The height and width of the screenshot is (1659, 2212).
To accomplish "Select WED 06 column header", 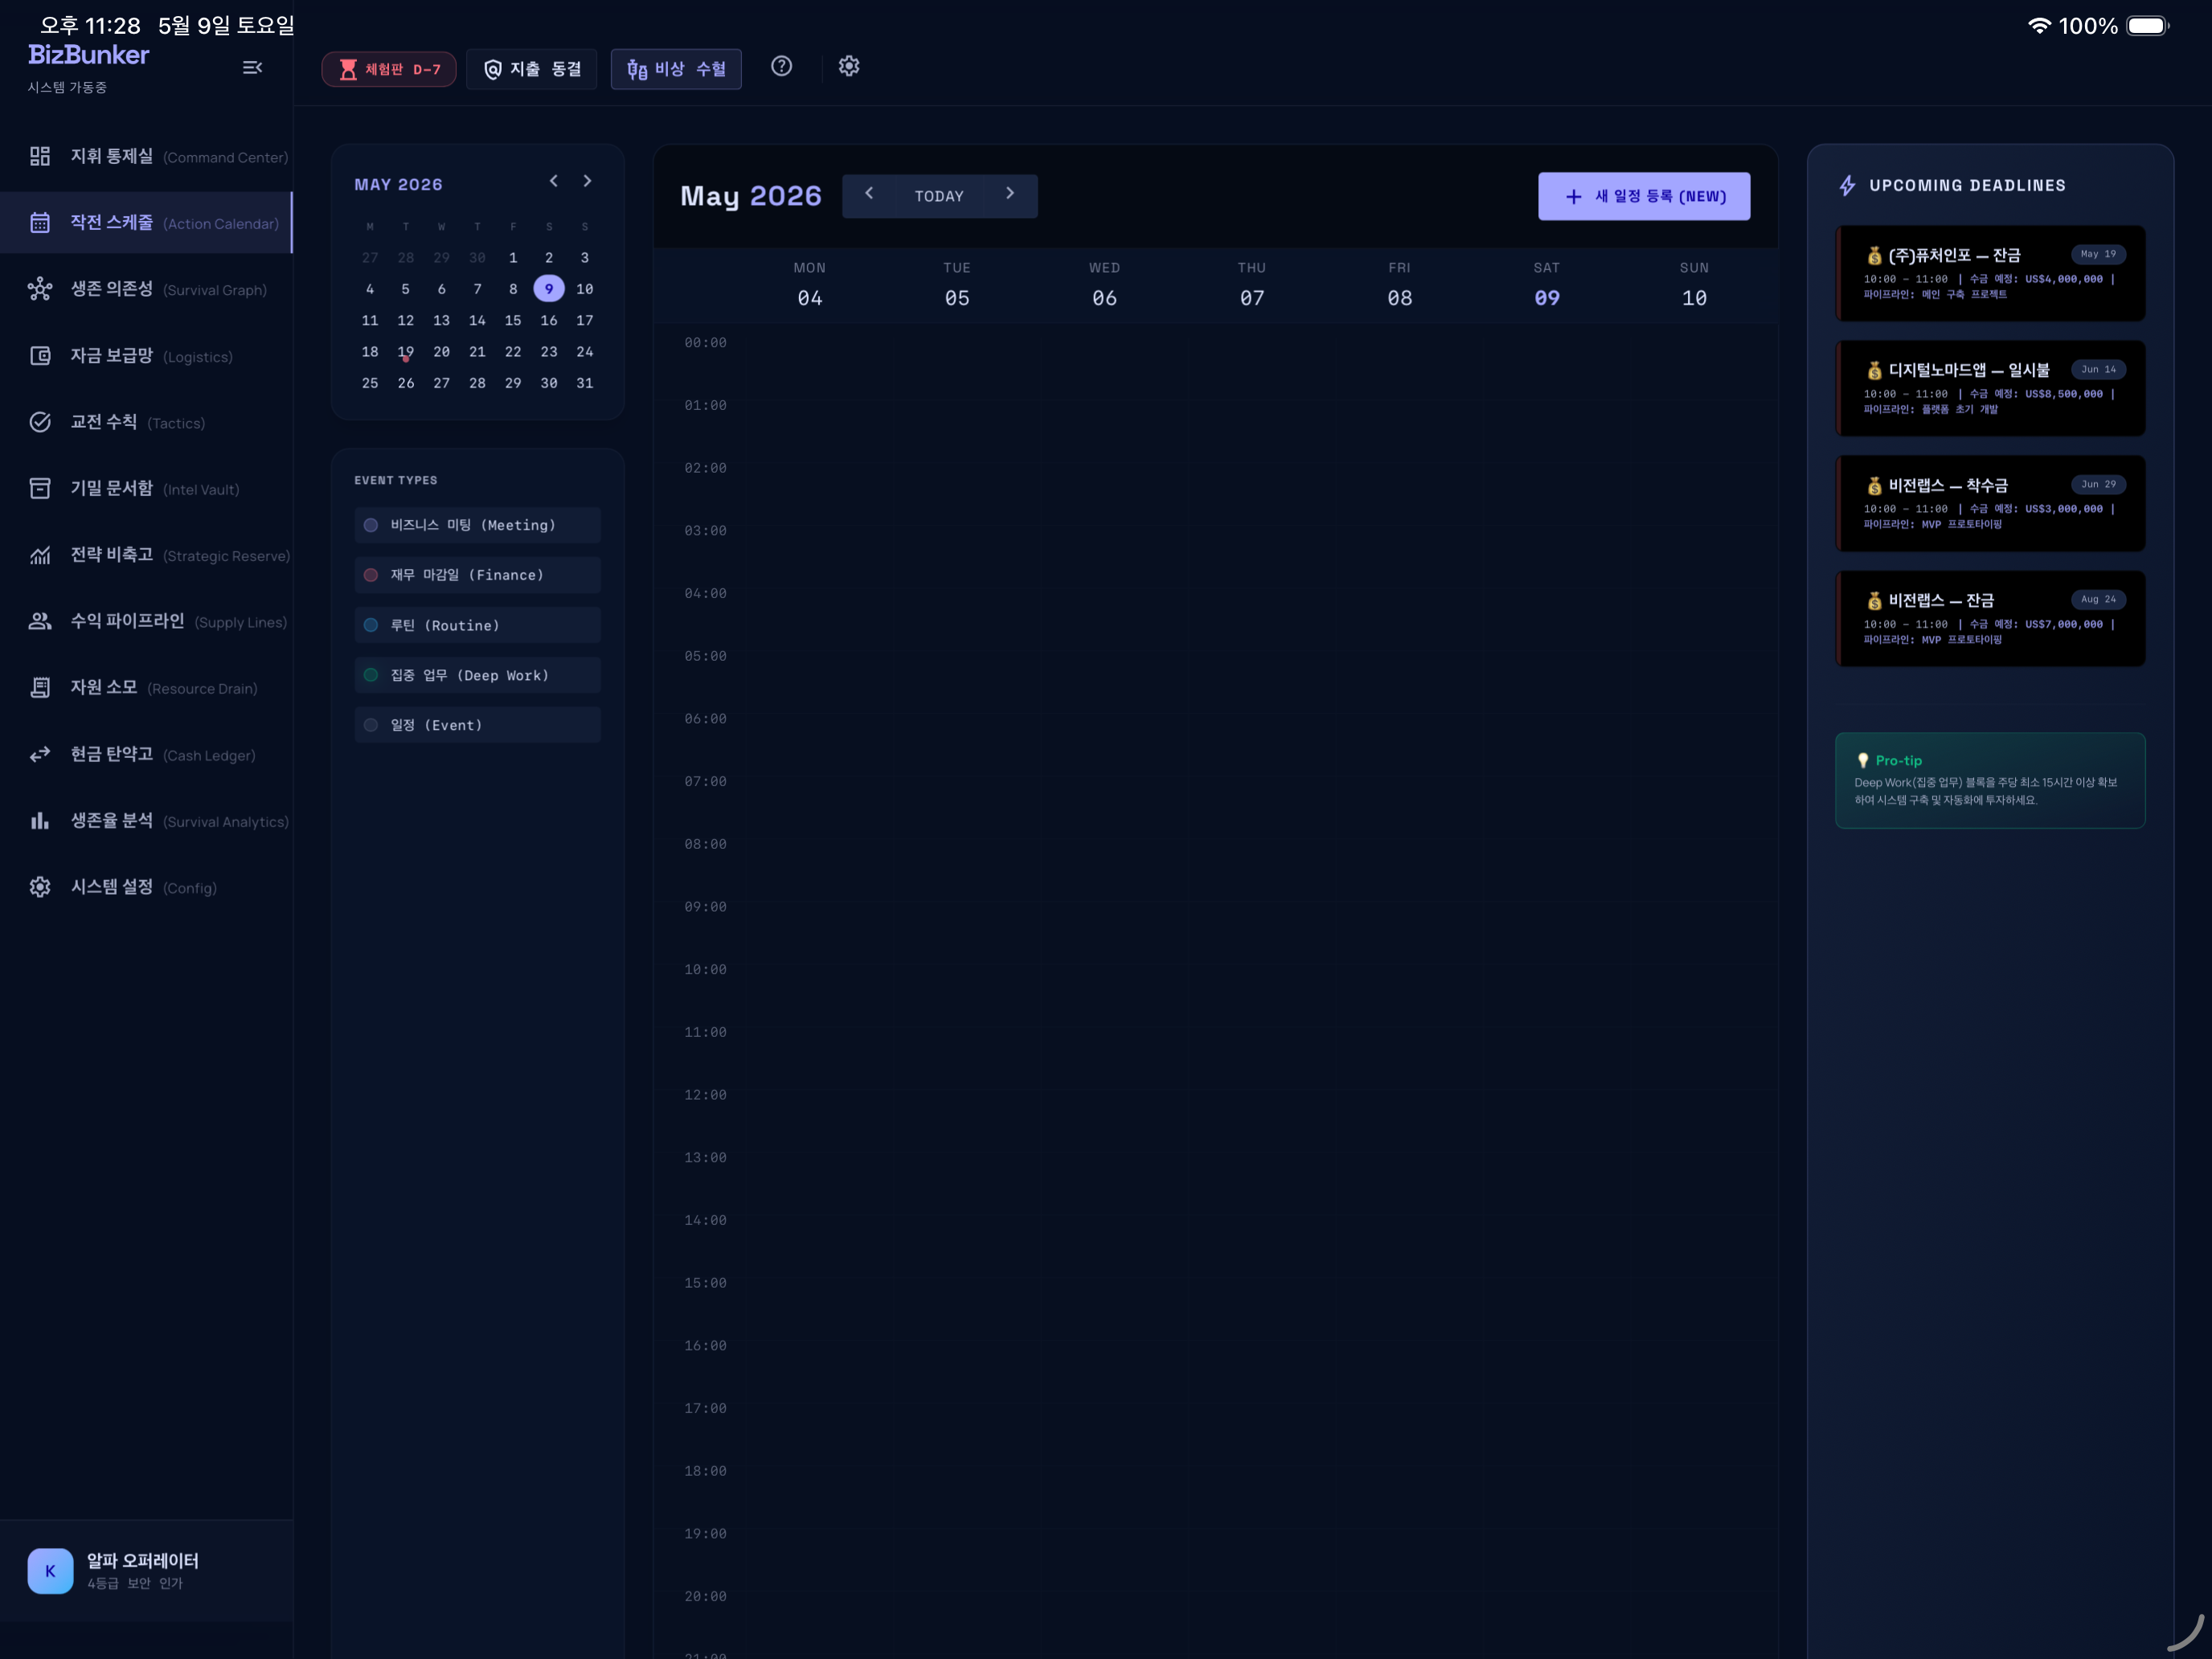I will pos(1105,285).
